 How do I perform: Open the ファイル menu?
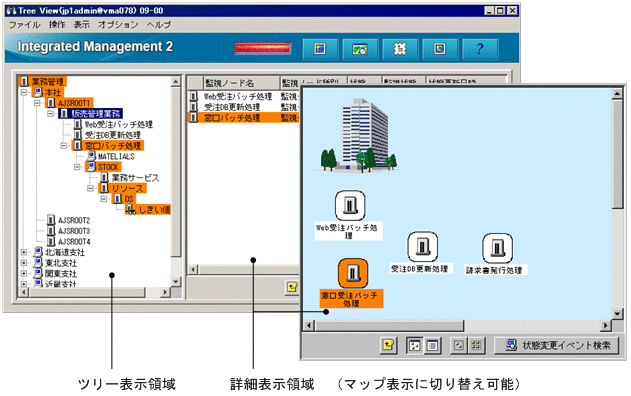(25, 25)
